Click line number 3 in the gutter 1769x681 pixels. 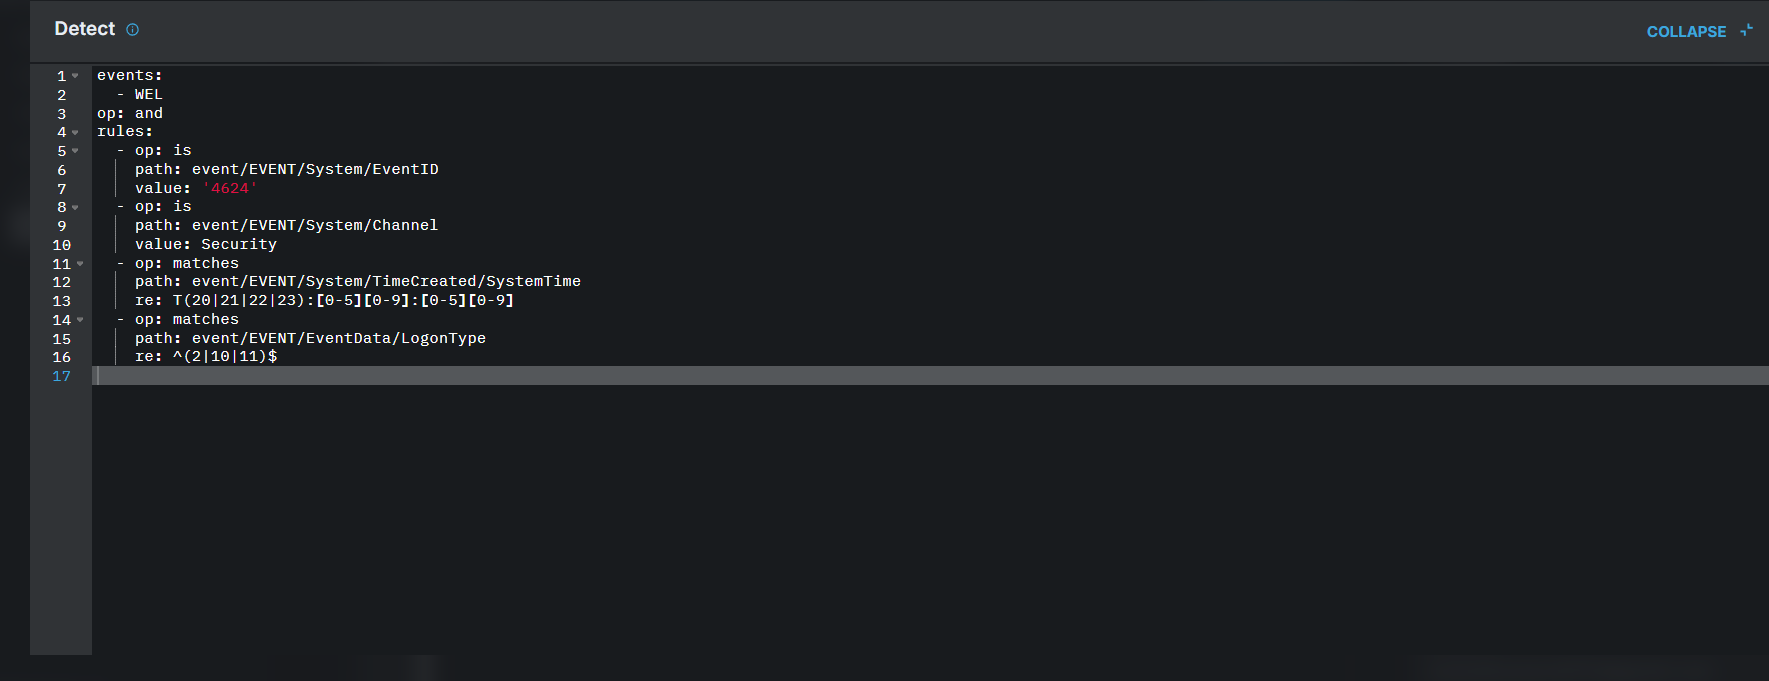(x=62, y=114)
